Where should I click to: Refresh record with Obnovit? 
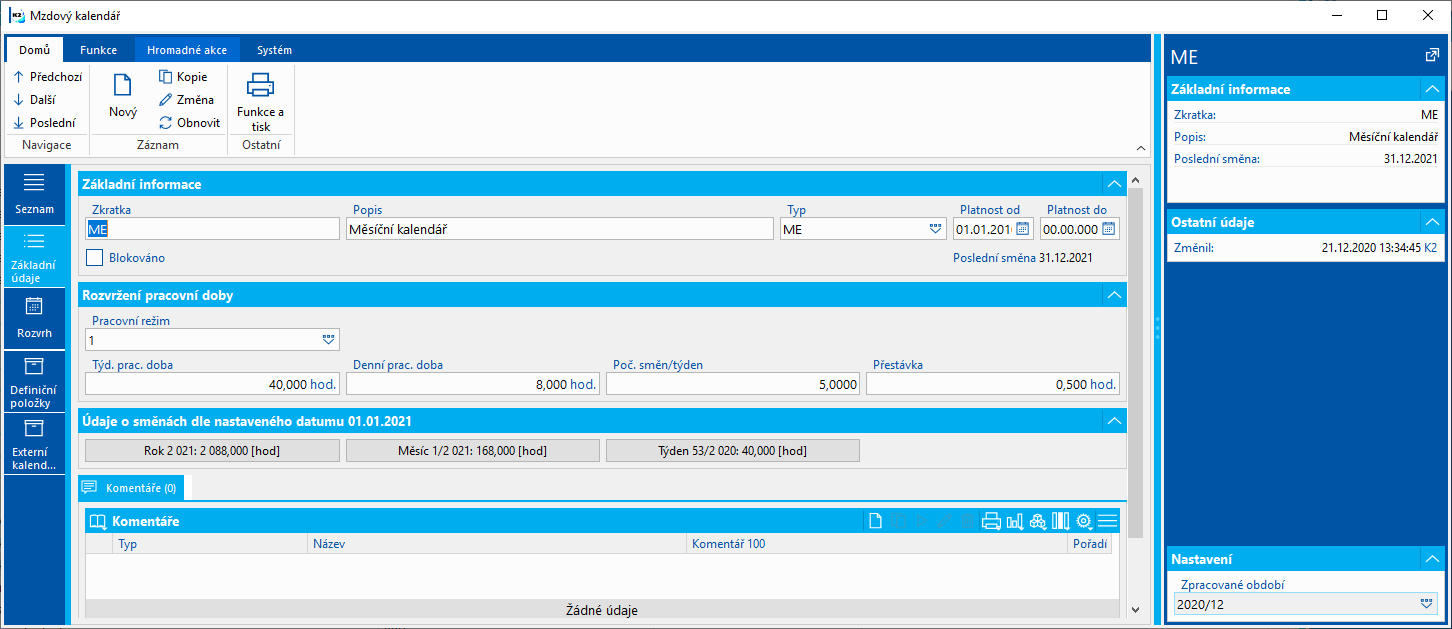coord(190,123)
